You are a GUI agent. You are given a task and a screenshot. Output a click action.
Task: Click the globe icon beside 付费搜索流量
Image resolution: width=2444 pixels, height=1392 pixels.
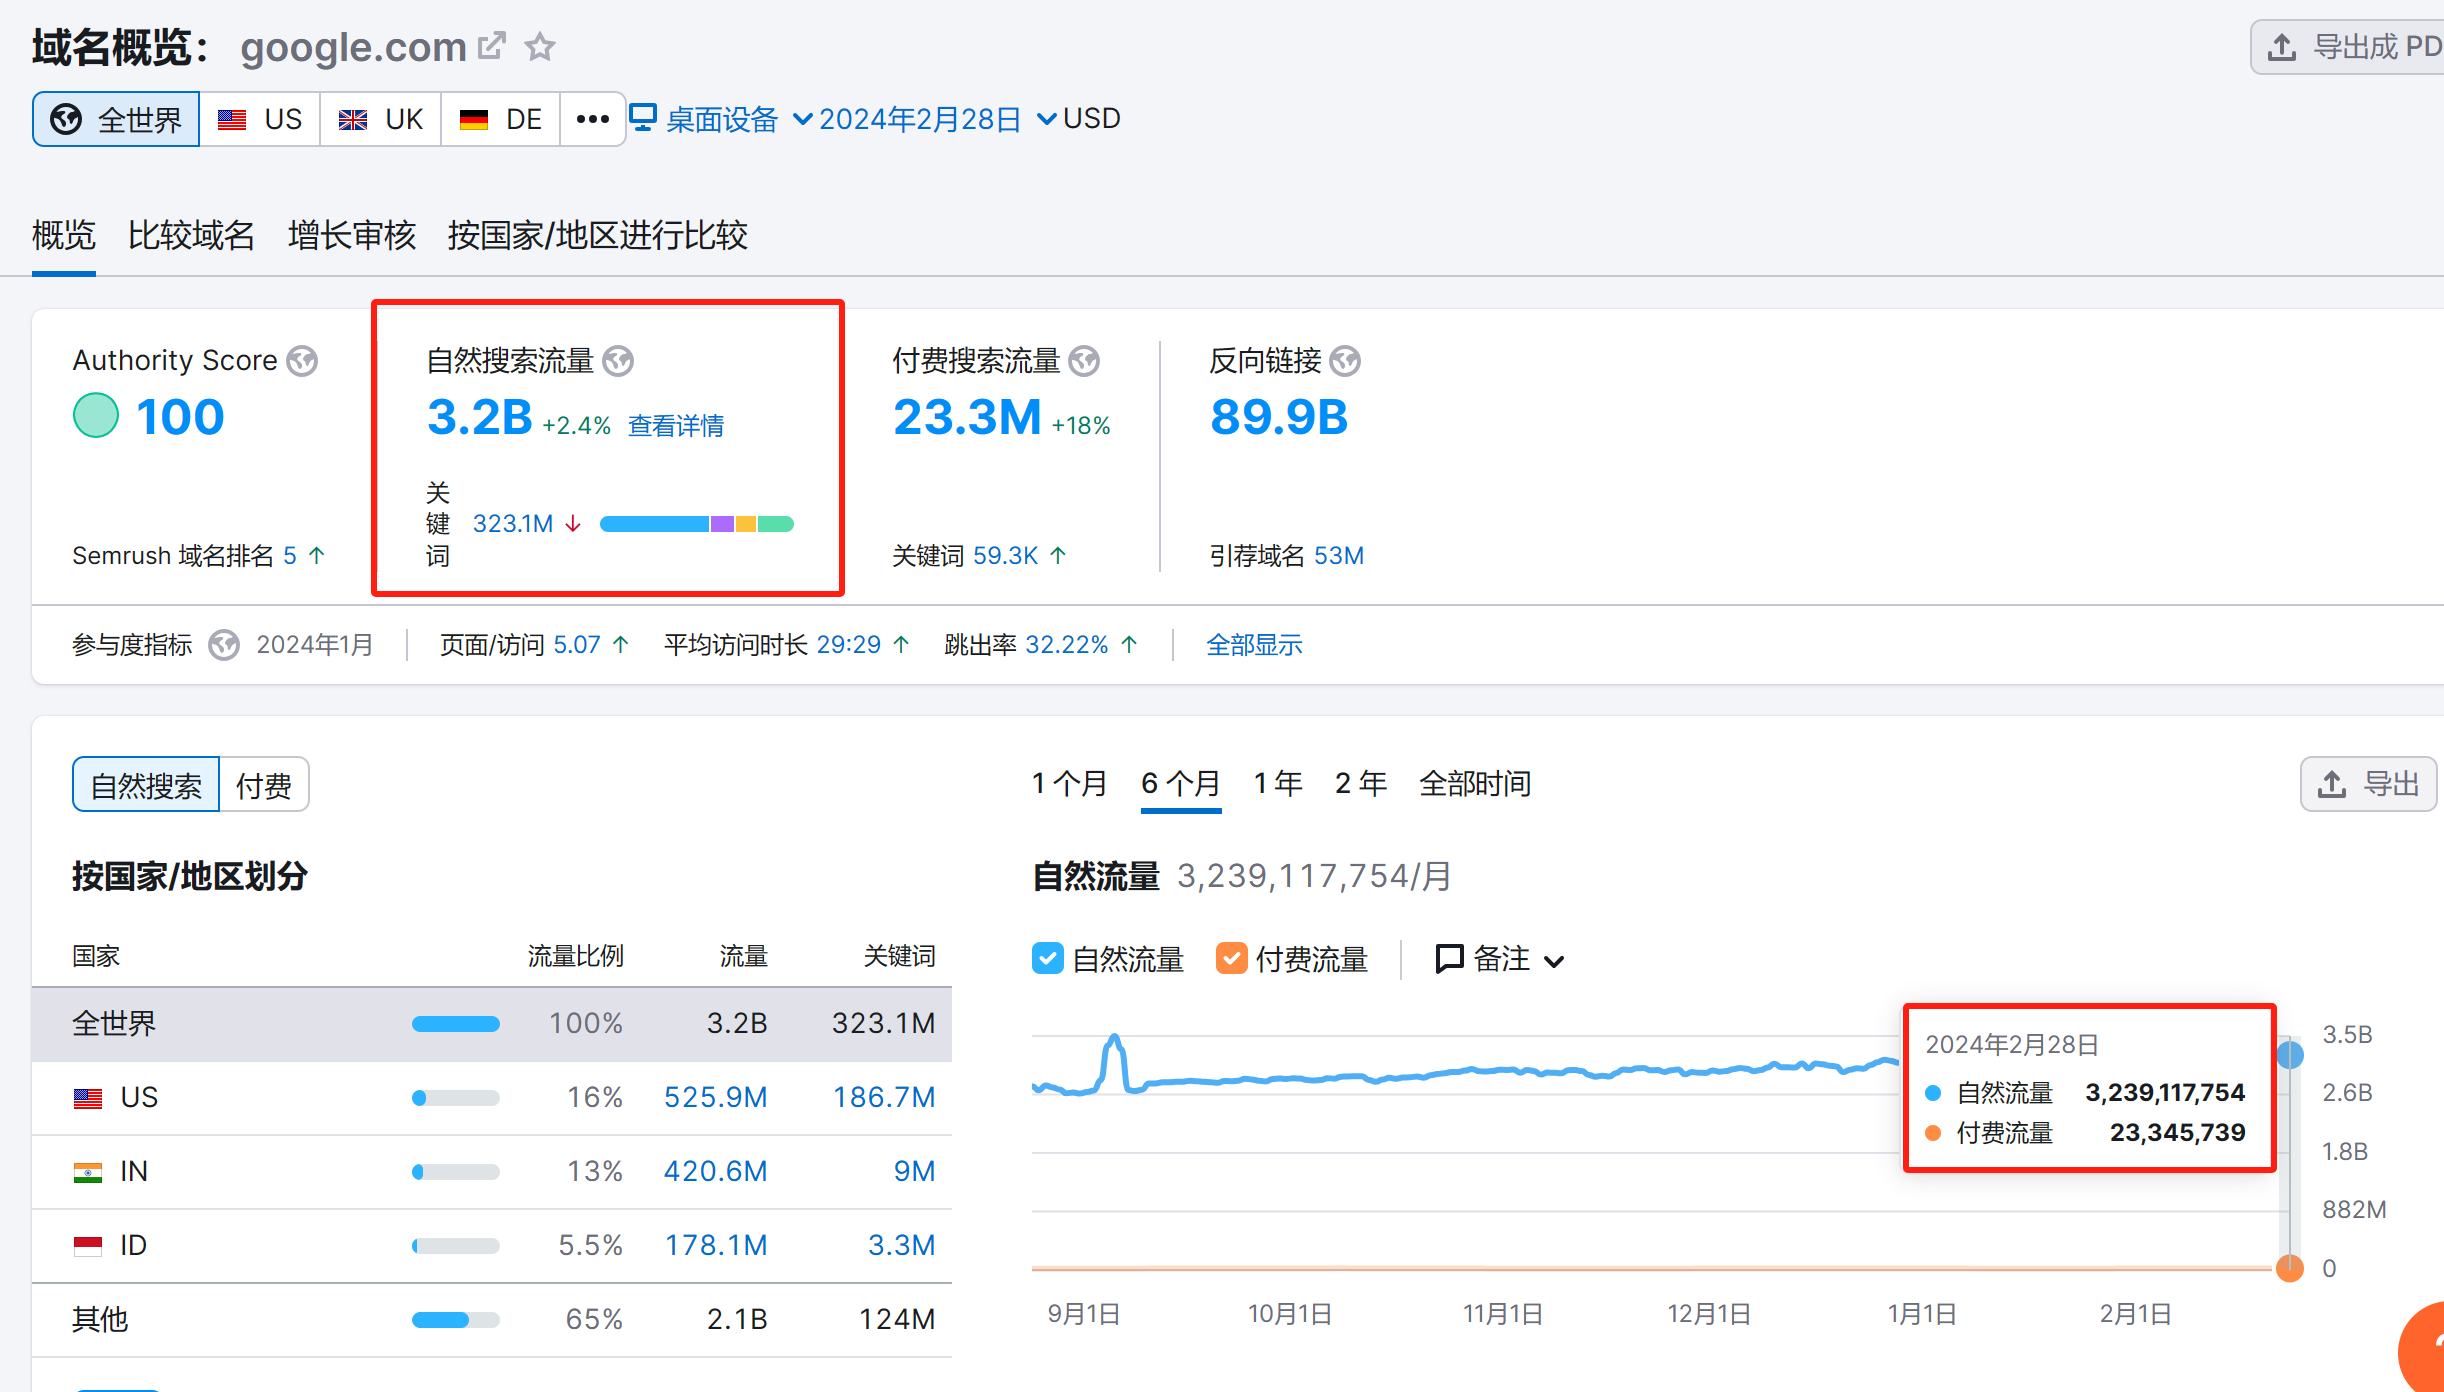(x=1084, y=361)
